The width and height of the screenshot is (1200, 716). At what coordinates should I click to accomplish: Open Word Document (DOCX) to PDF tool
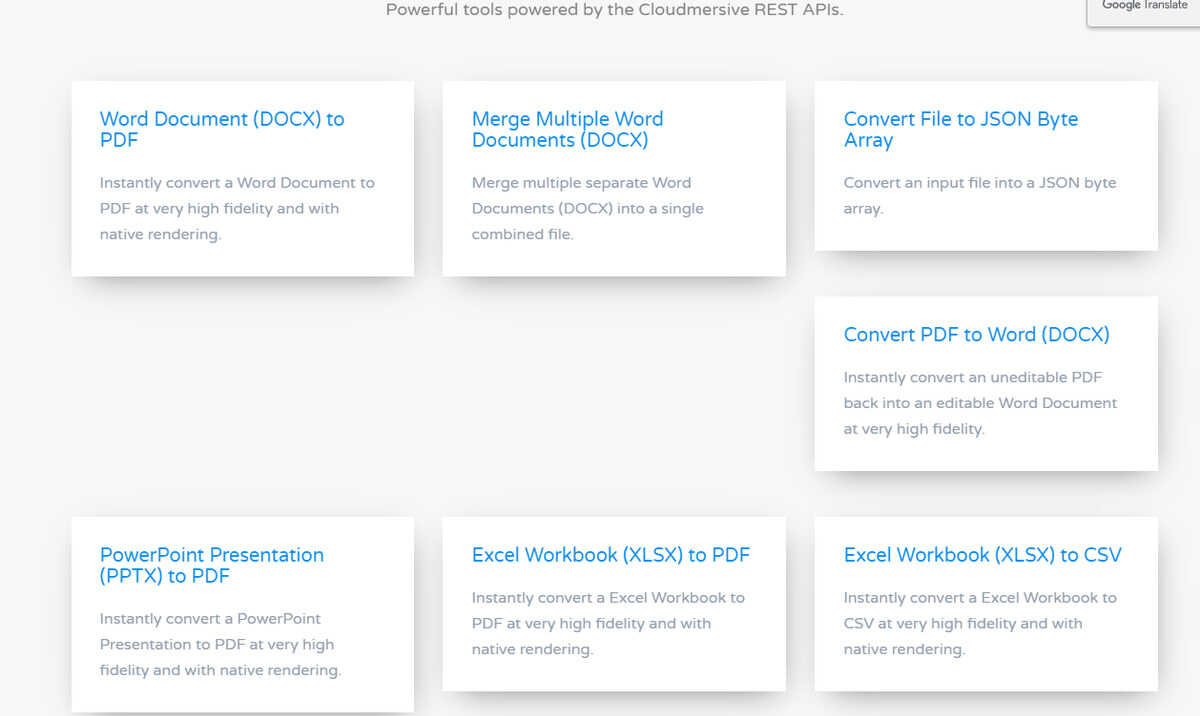(222, 130)
